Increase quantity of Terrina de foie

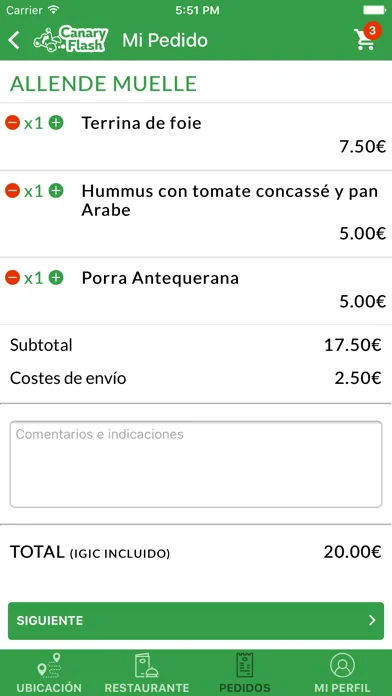pos(56,122)
